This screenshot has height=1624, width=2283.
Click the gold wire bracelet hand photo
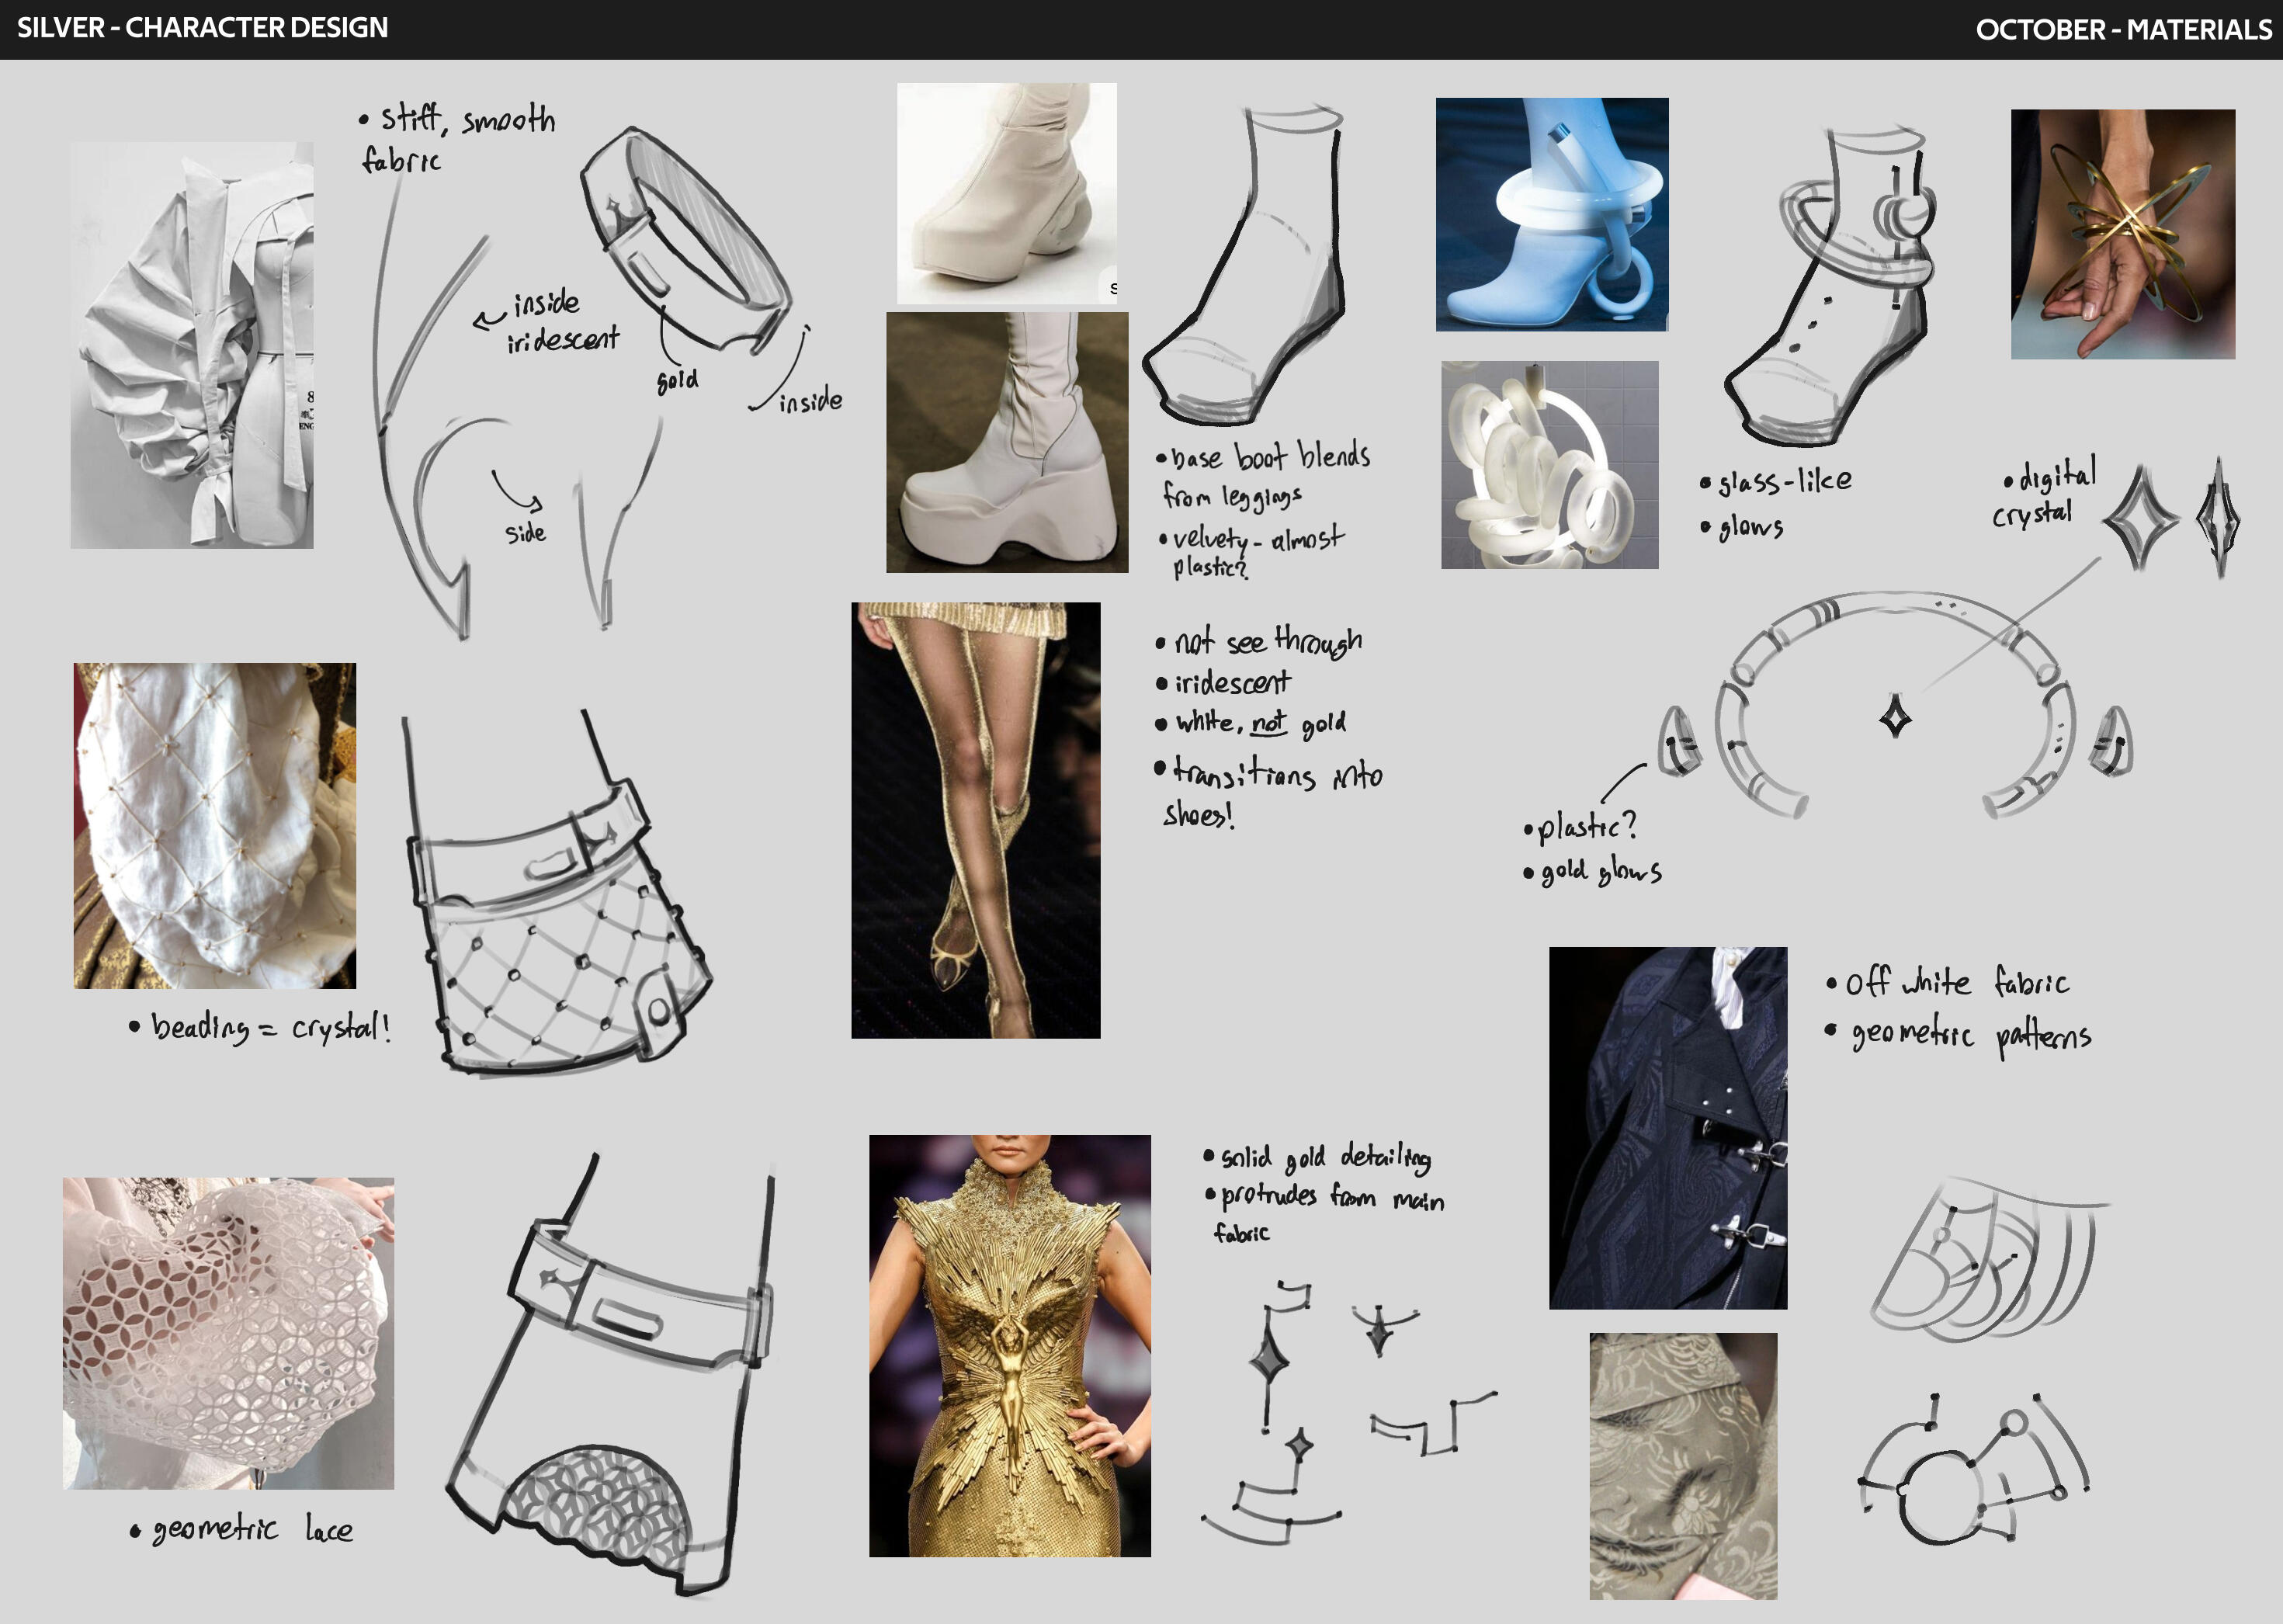tap(2123, 234)
